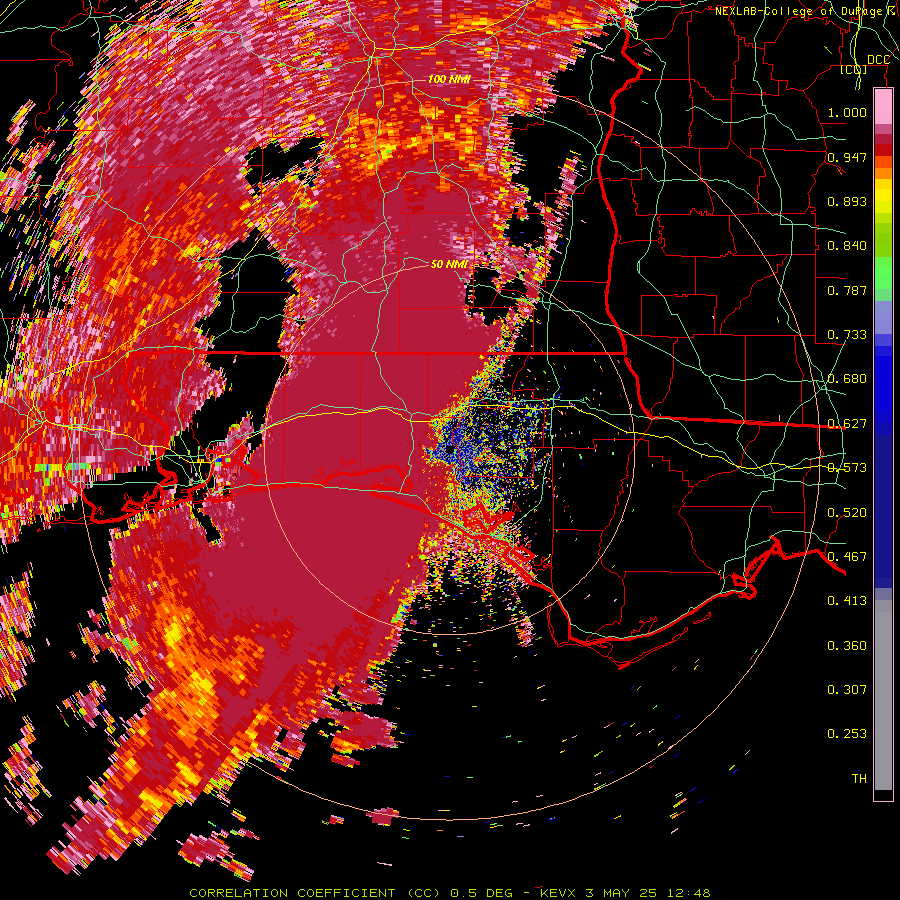Select the 0.840 scale value
Screen dimensions: 900x900
847,246
